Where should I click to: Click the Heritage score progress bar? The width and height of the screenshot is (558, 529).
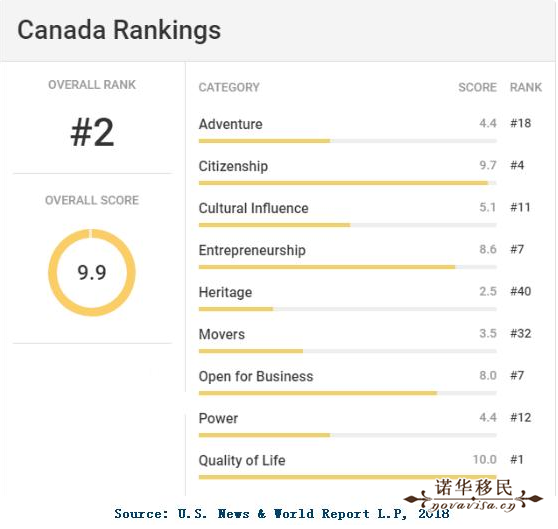coord(347,309)
